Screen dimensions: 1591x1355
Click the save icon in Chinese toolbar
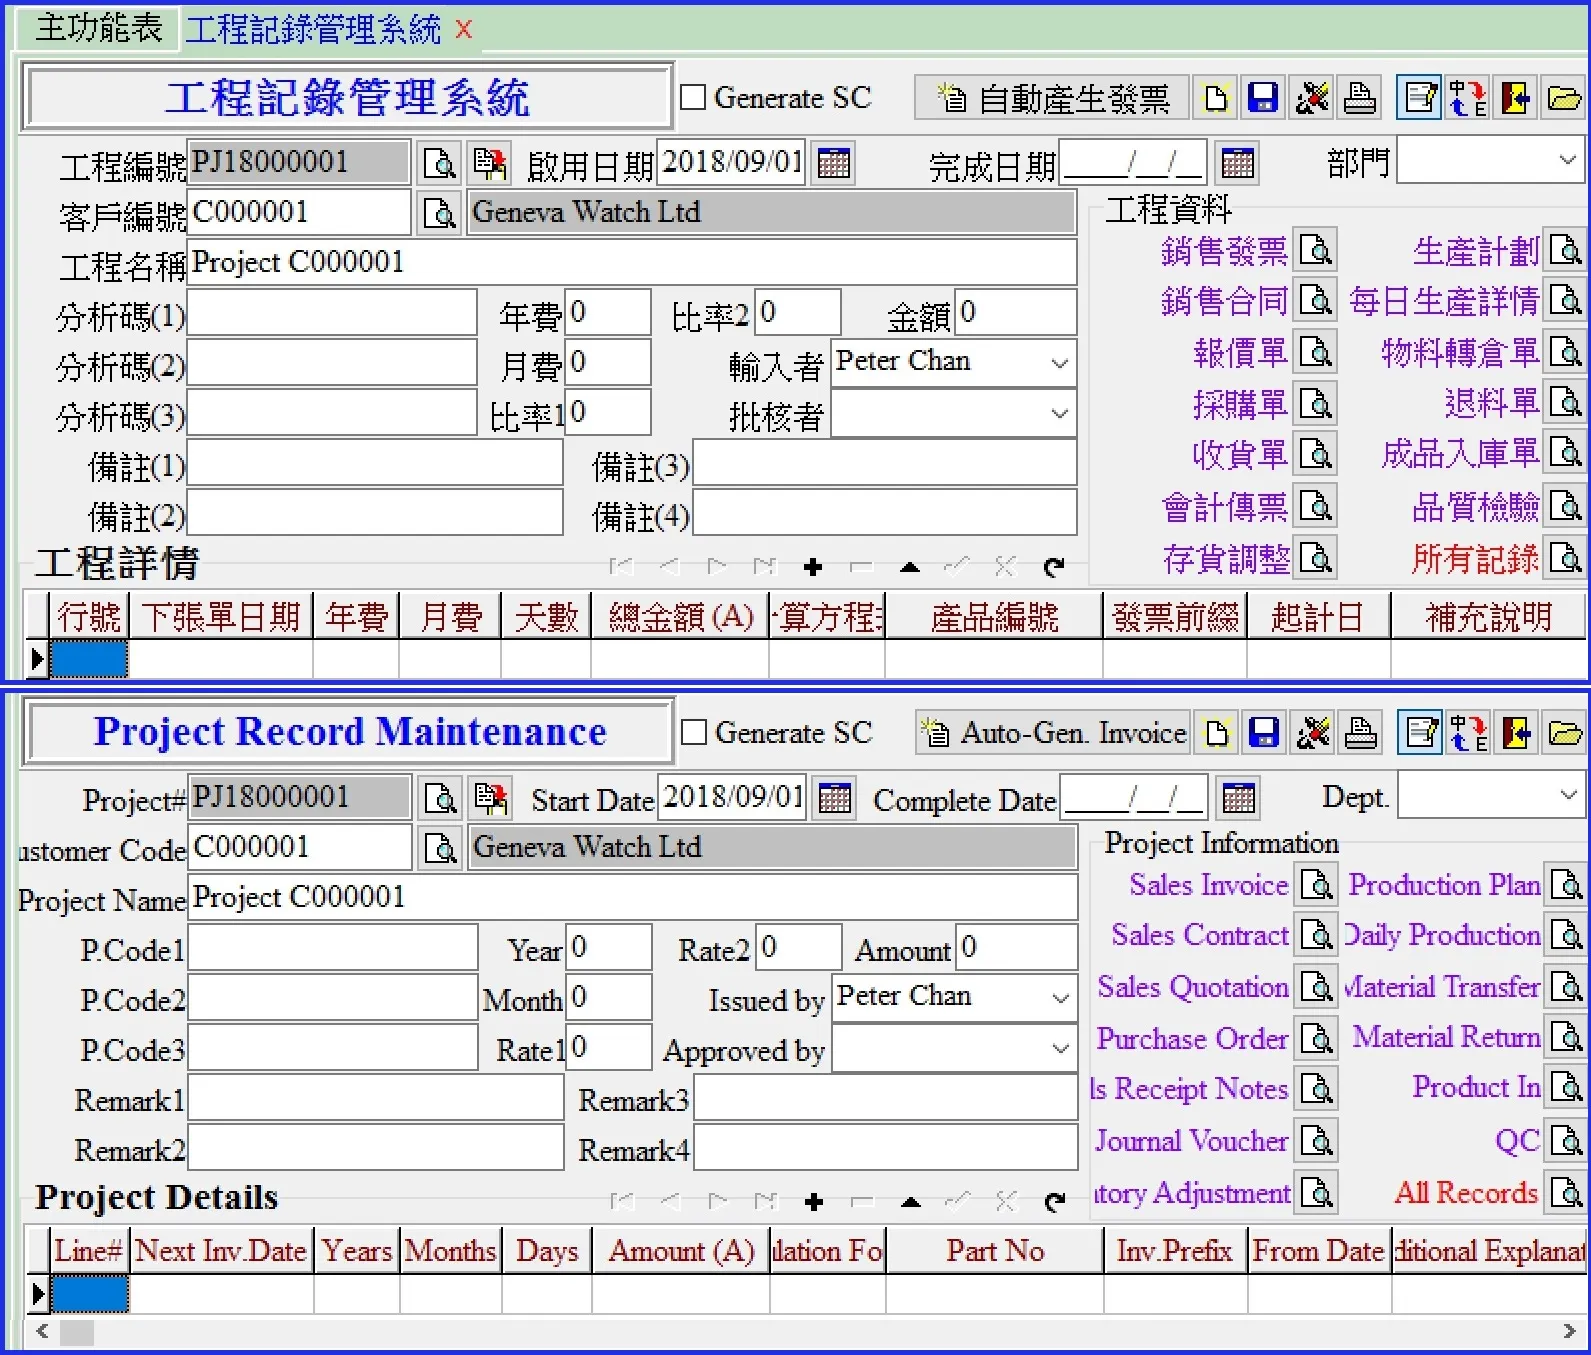(x=1263, y=98)
